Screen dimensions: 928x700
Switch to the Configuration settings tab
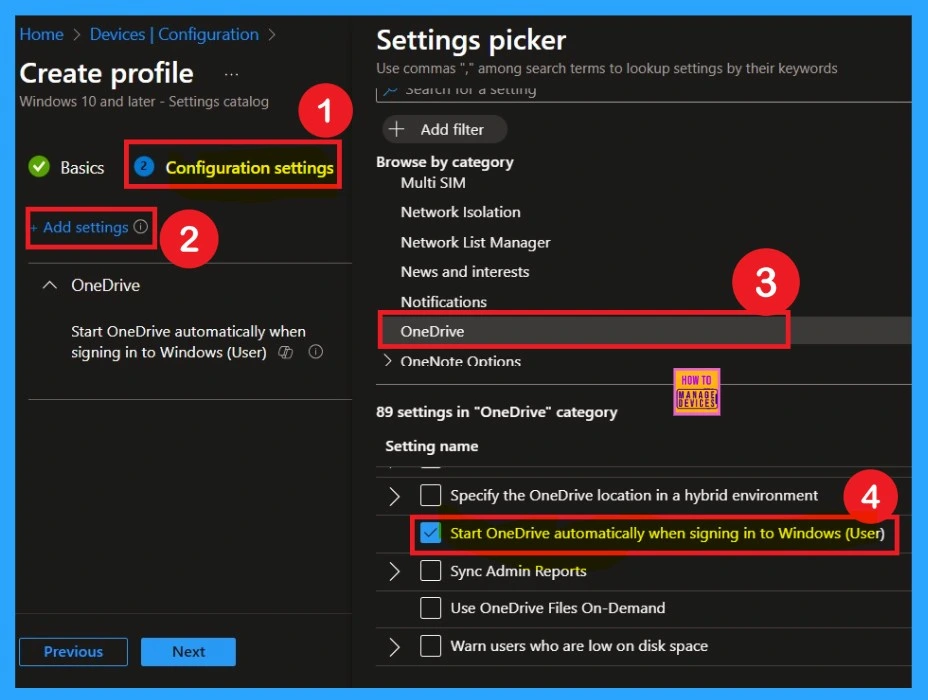(249, 167)
